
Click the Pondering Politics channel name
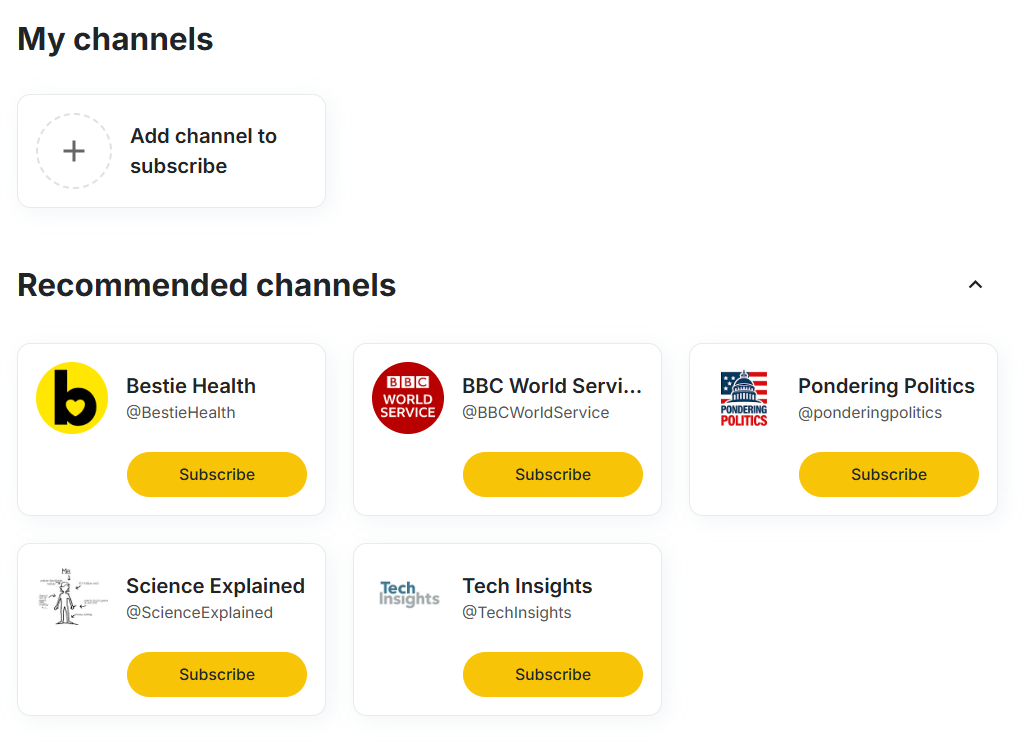[886, 386]
